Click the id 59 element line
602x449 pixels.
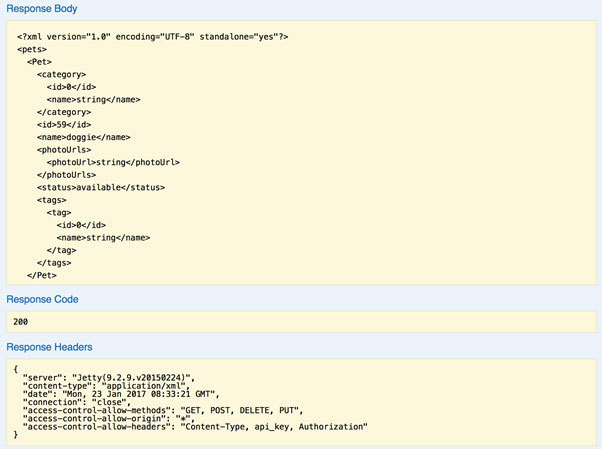(x=64, y=124)
